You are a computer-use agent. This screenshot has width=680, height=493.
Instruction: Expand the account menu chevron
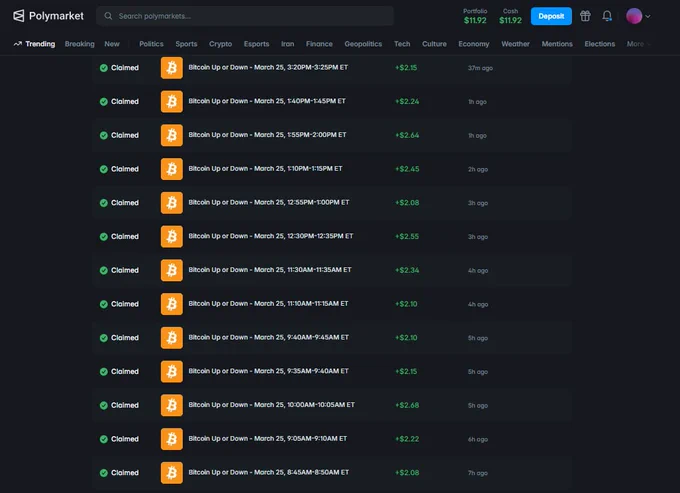click(648, 16)
